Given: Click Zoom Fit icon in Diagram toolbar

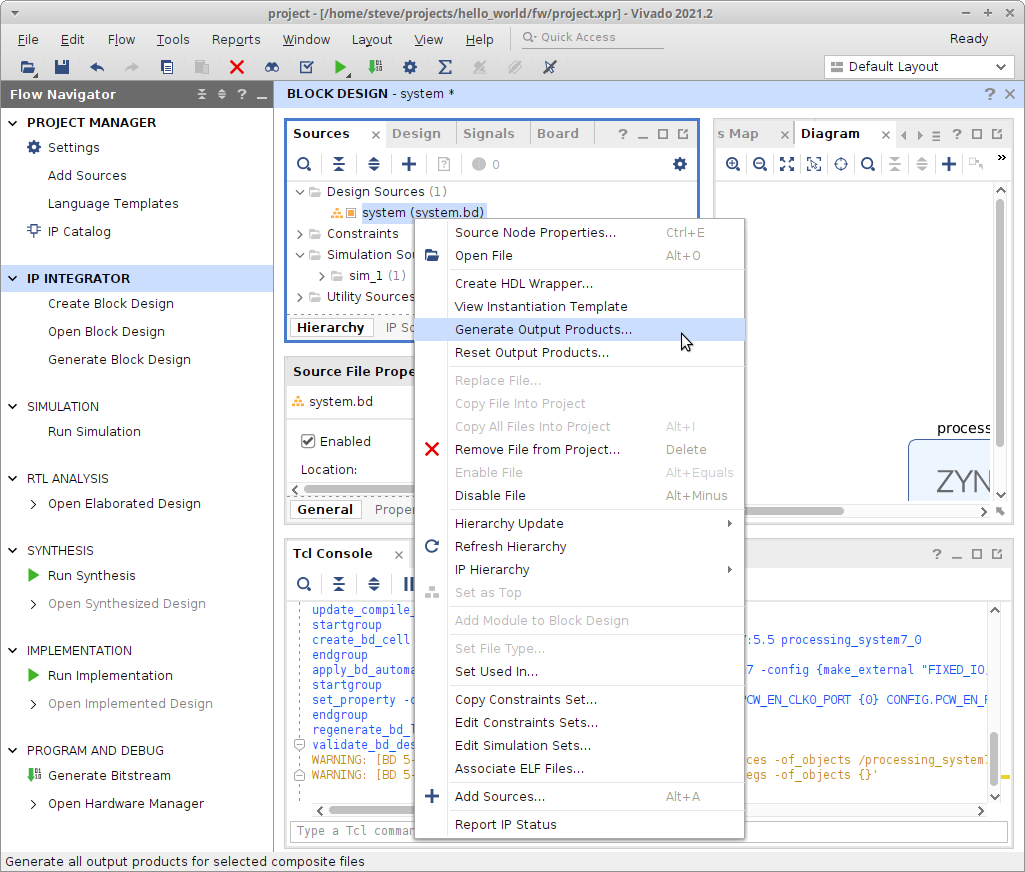Looking at the screenshot, I should [x=787, y=164].
